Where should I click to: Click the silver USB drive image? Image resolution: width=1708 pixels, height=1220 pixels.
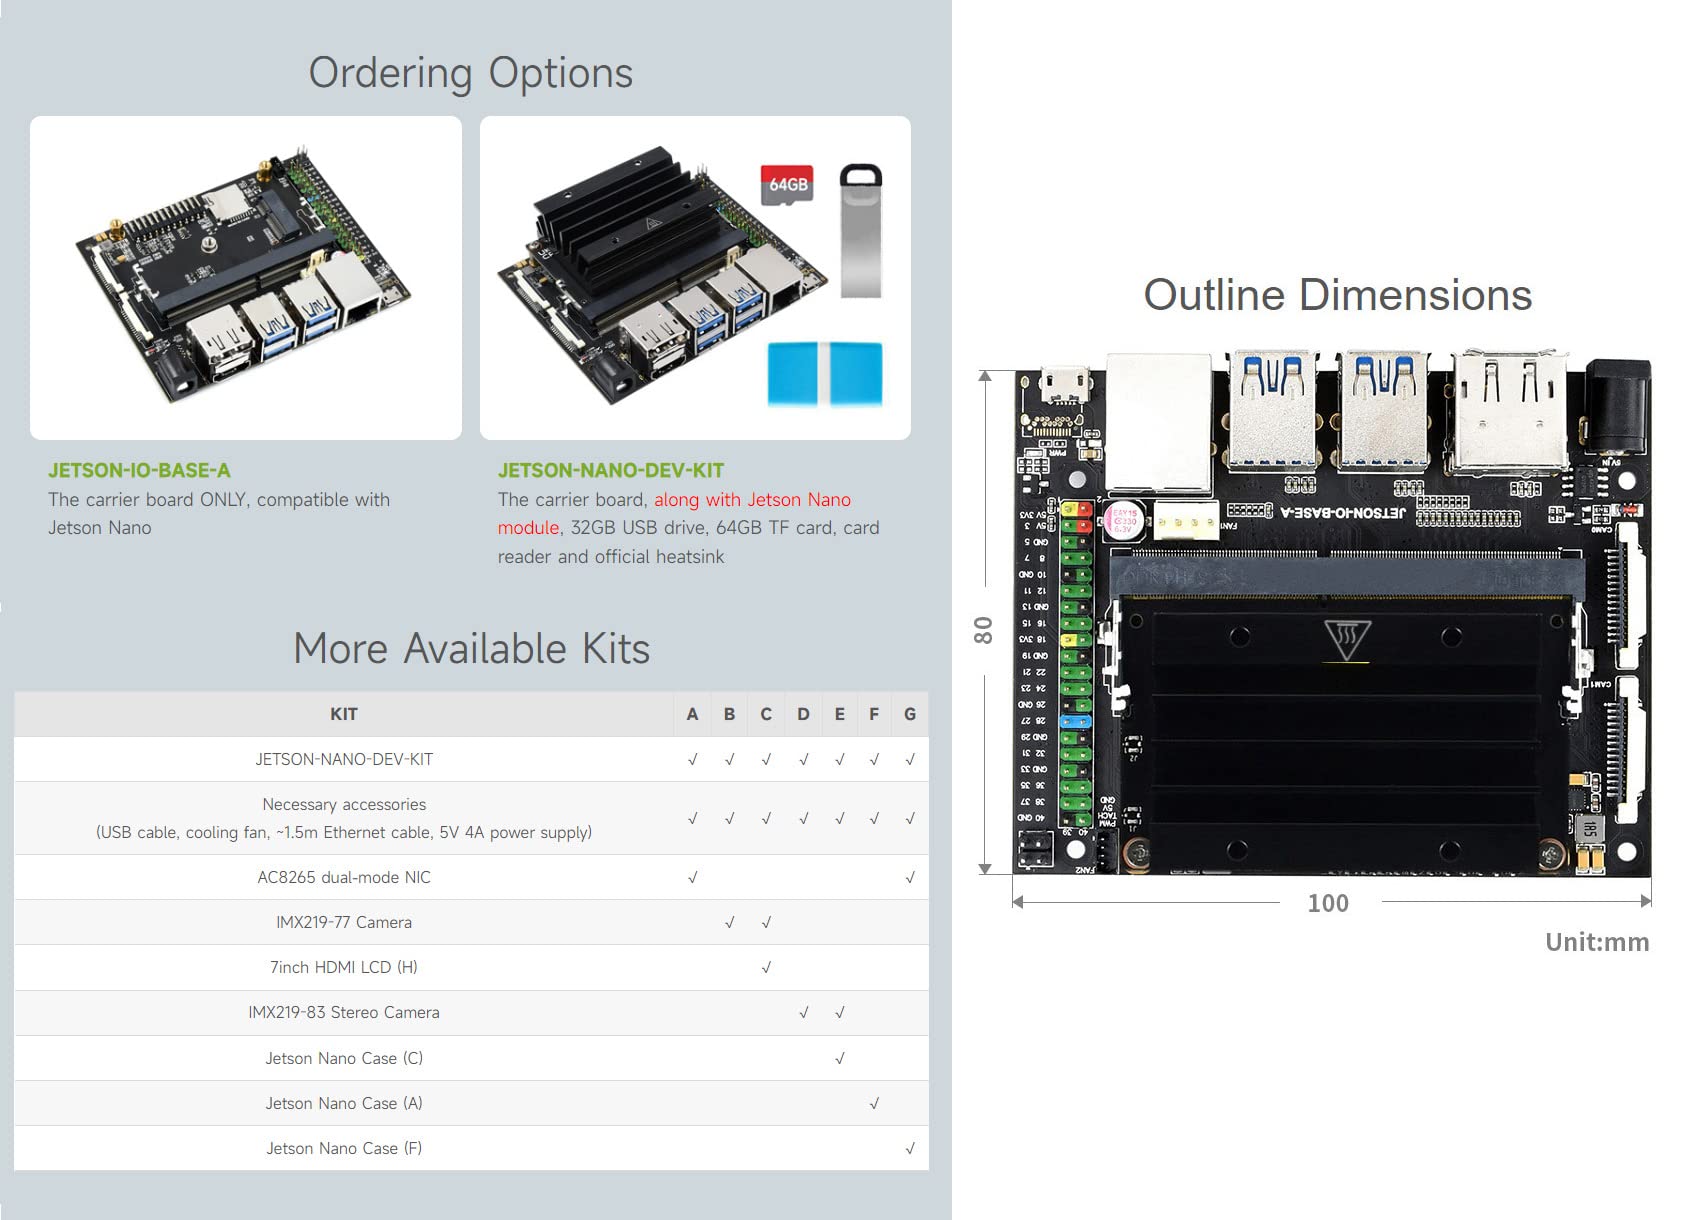tap(861, 231)
